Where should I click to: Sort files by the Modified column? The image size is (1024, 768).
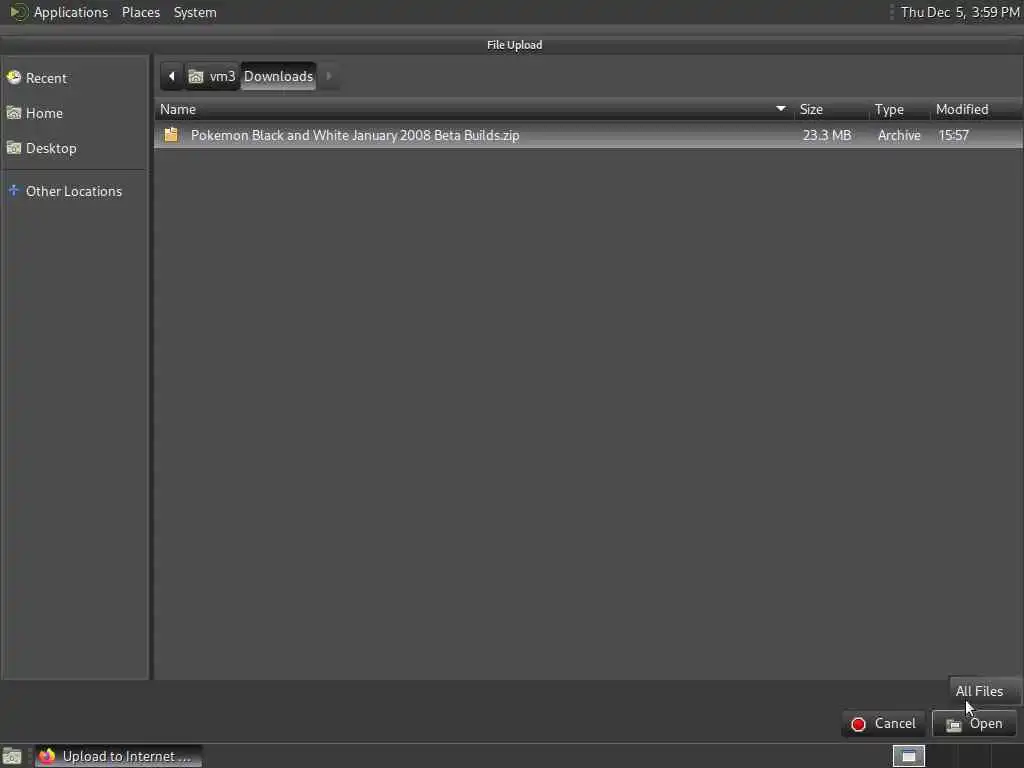[976, 109]
